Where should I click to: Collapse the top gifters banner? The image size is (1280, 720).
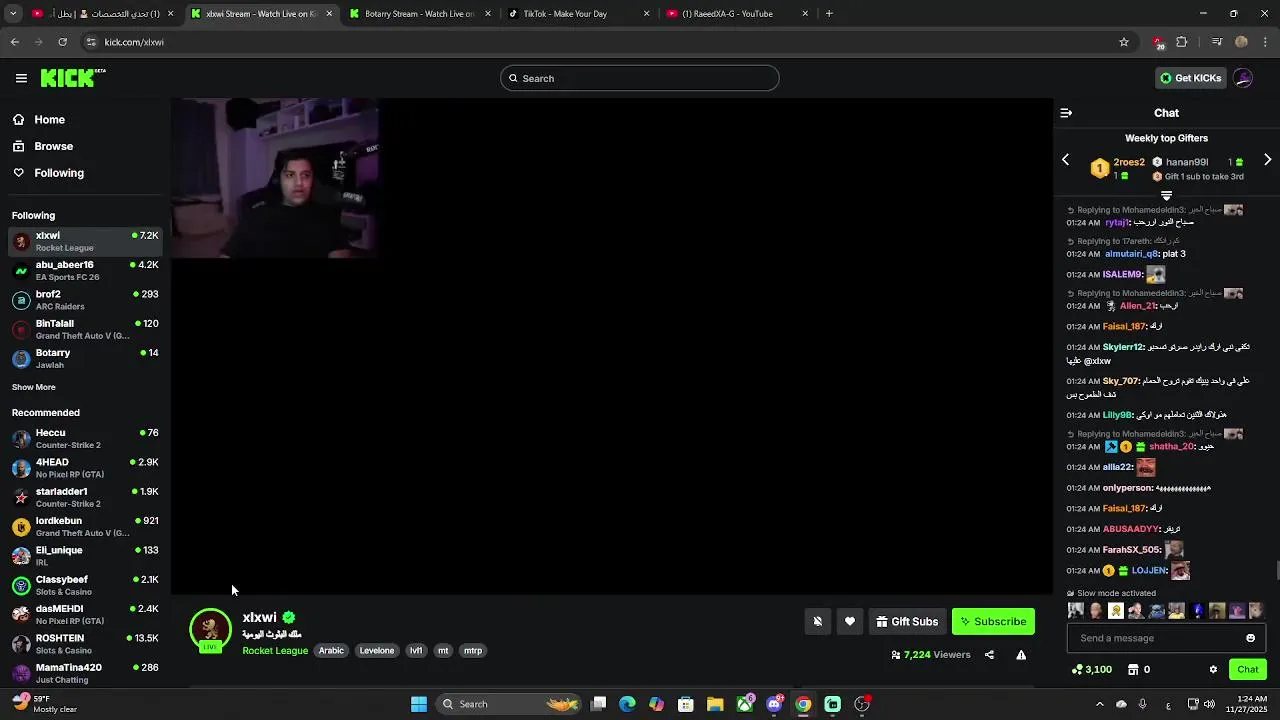point(1166,195)
